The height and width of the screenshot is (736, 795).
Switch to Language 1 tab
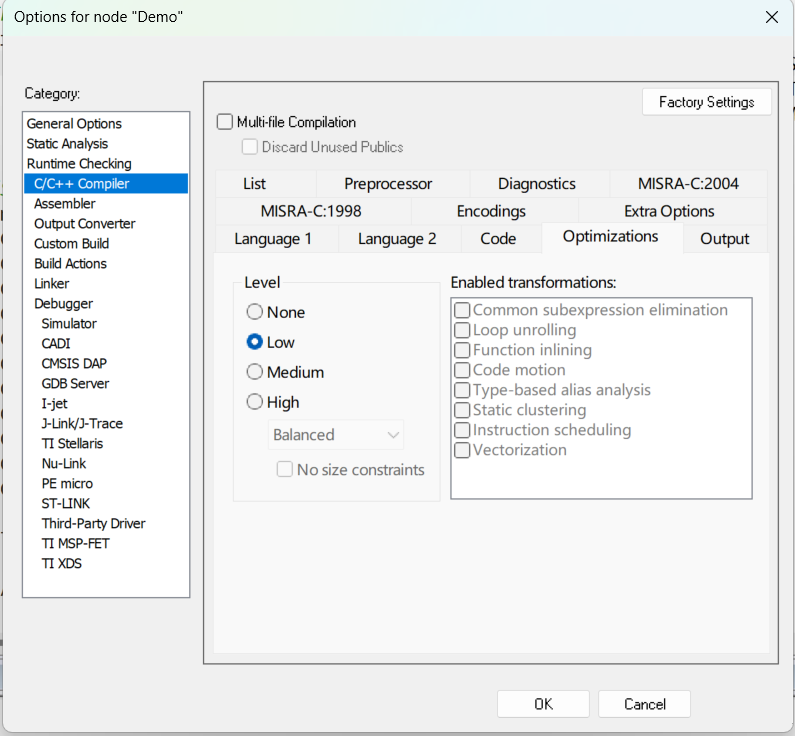(276, 239)
